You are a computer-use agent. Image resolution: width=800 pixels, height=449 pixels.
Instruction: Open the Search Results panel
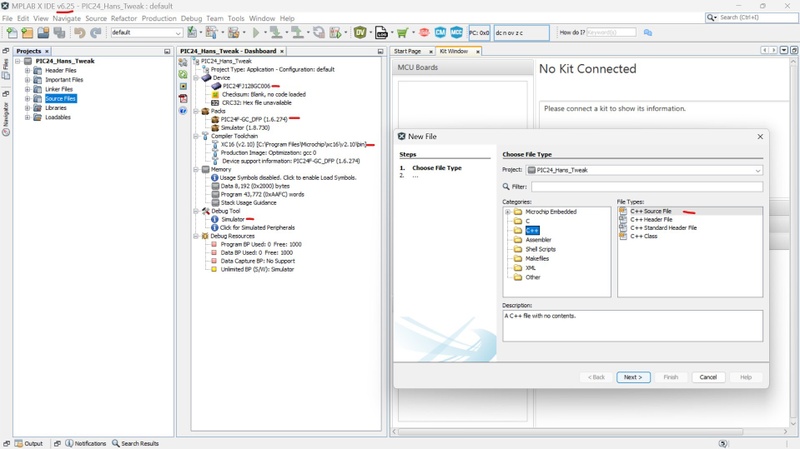click(135, 443)
